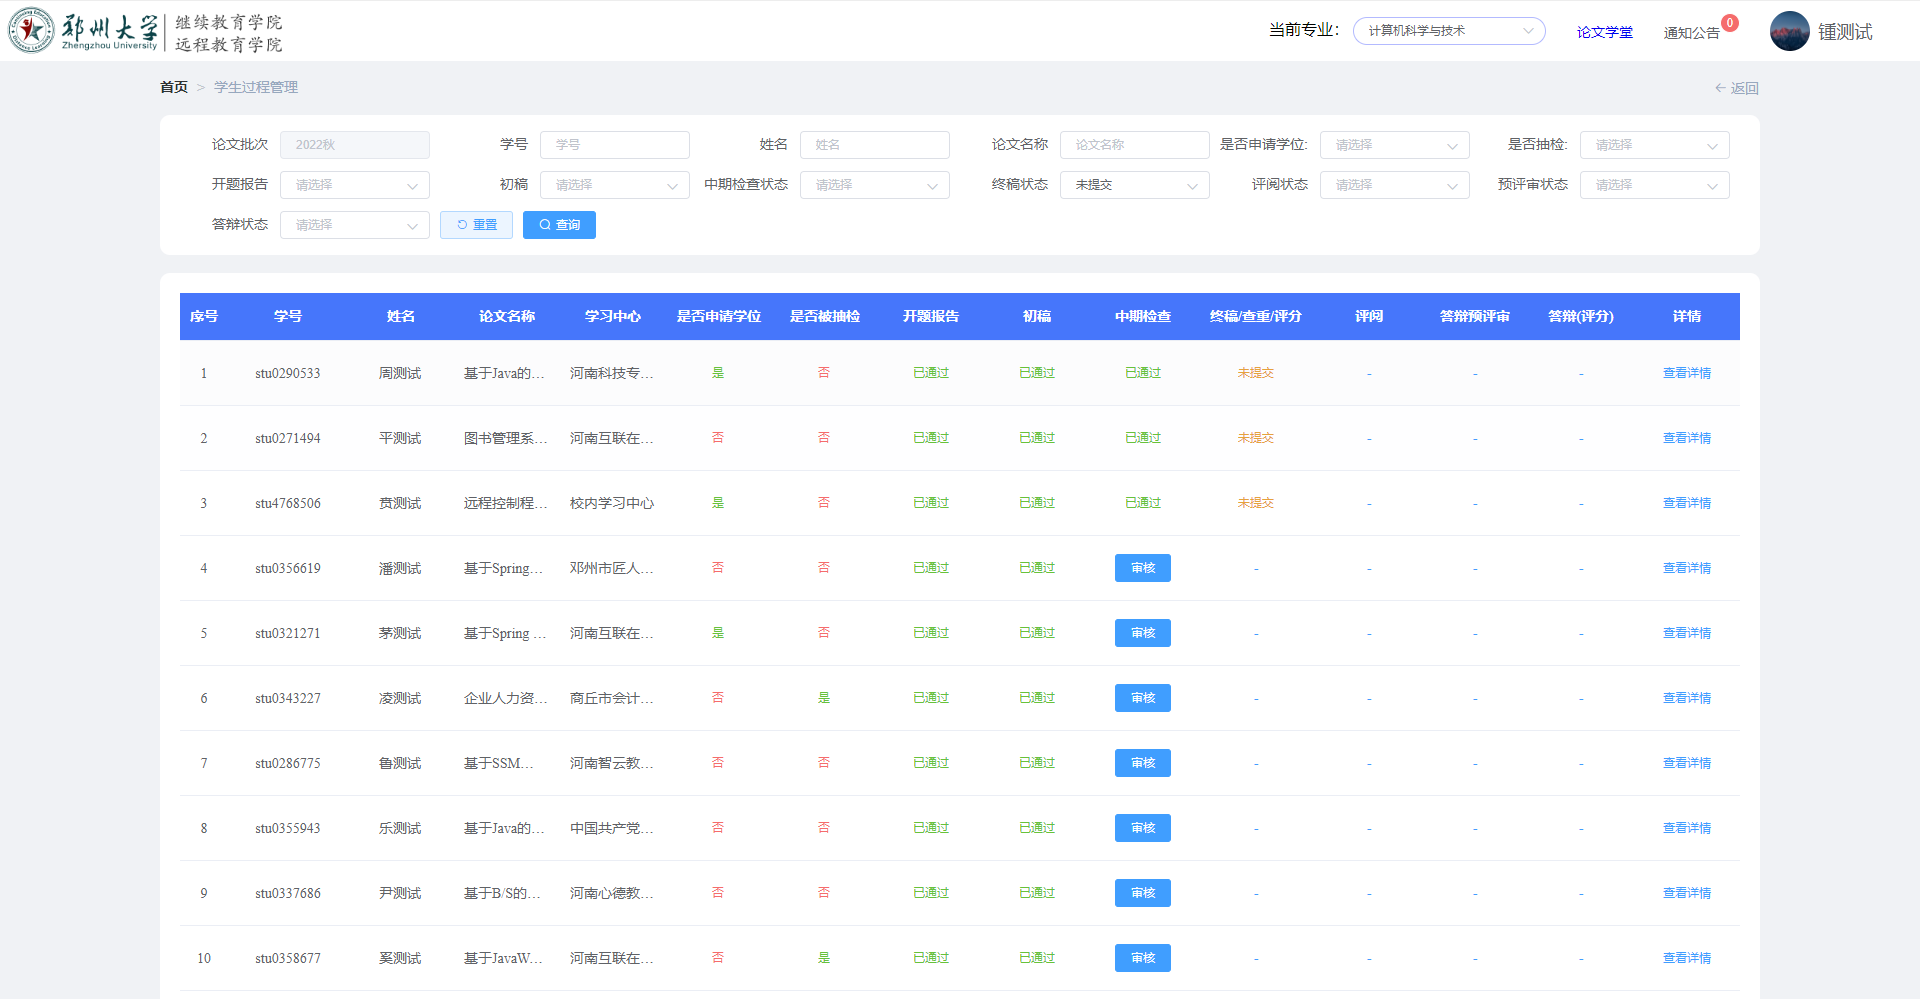This screenshot has width=1920, height=999.
Task: Click 未提交 status for 周测试
Action: coord(1256,373)
